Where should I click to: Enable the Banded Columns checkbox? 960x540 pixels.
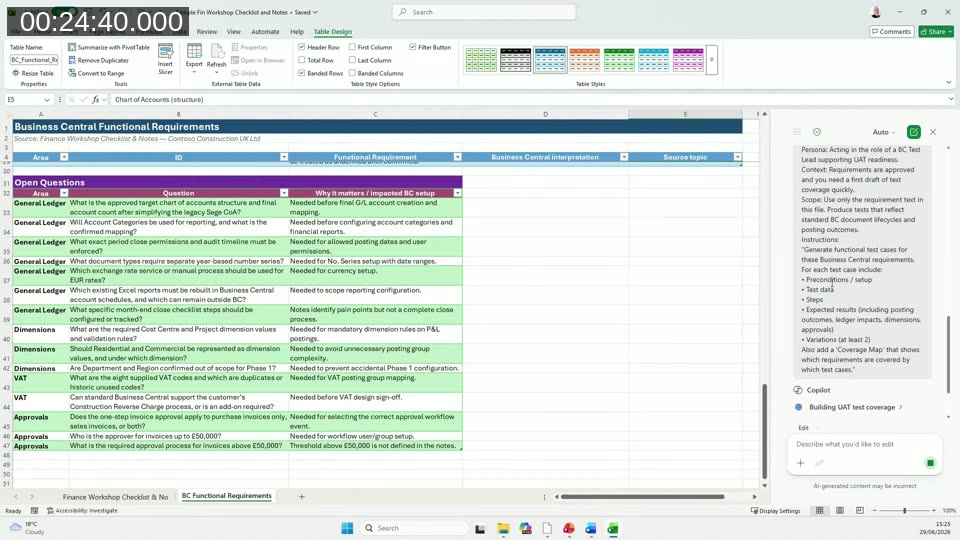[353, 73]
